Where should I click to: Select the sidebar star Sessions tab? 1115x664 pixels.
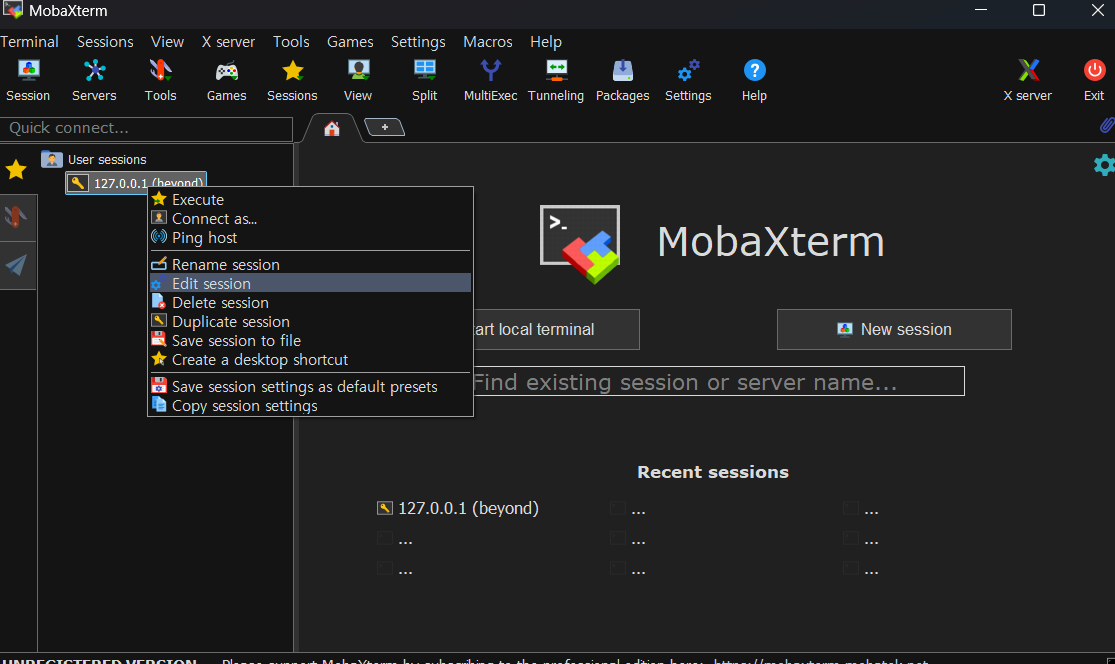[16, 170]
